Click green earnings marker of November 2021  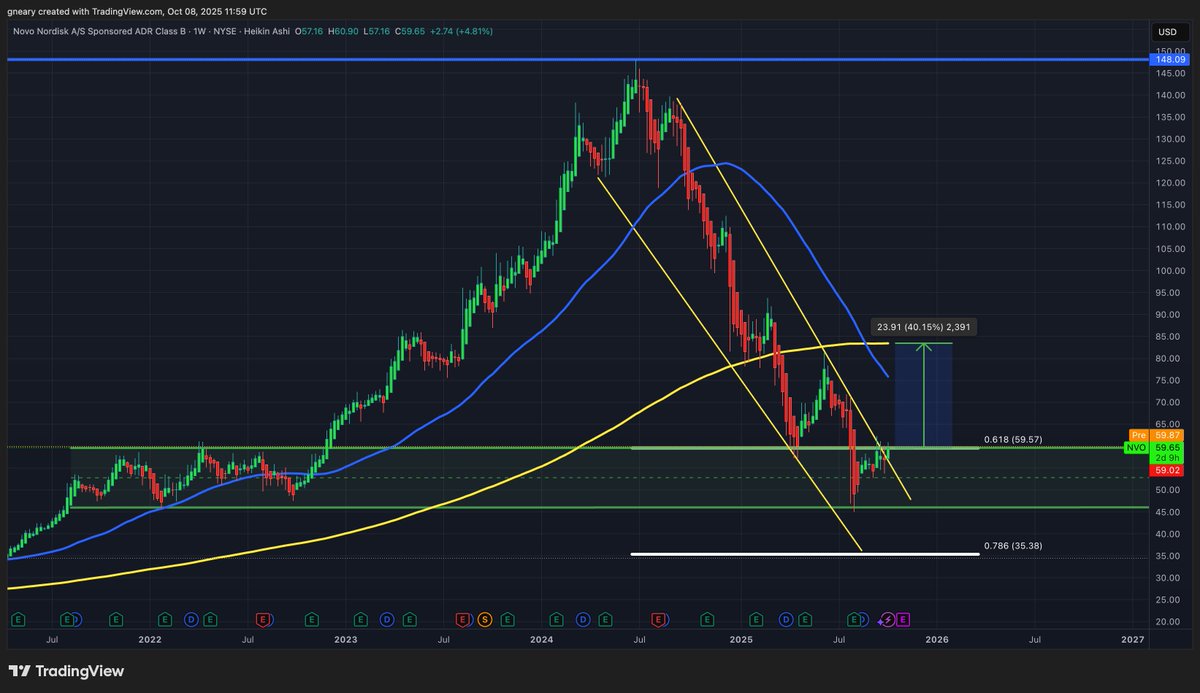(x=116, y=620)
